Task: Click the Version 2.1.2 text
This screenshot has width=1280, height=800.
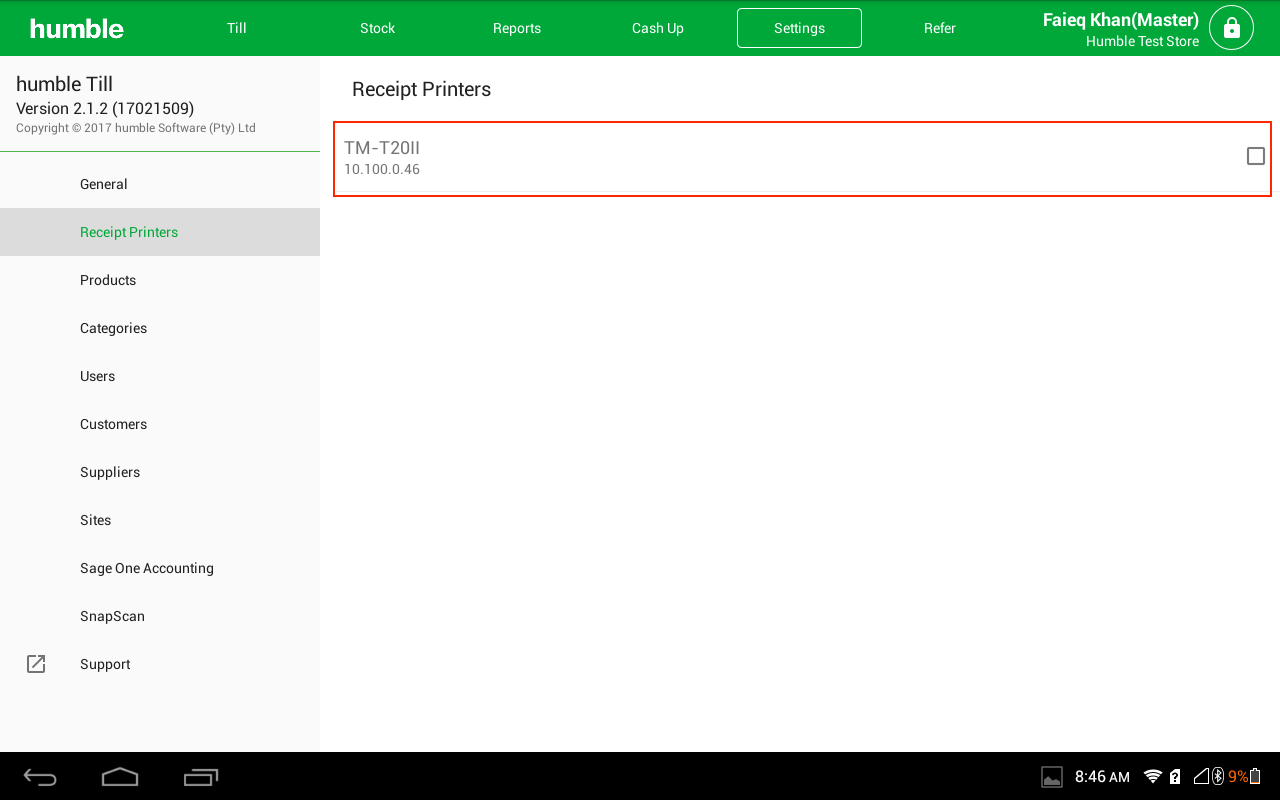Action: tap(105, 108)
